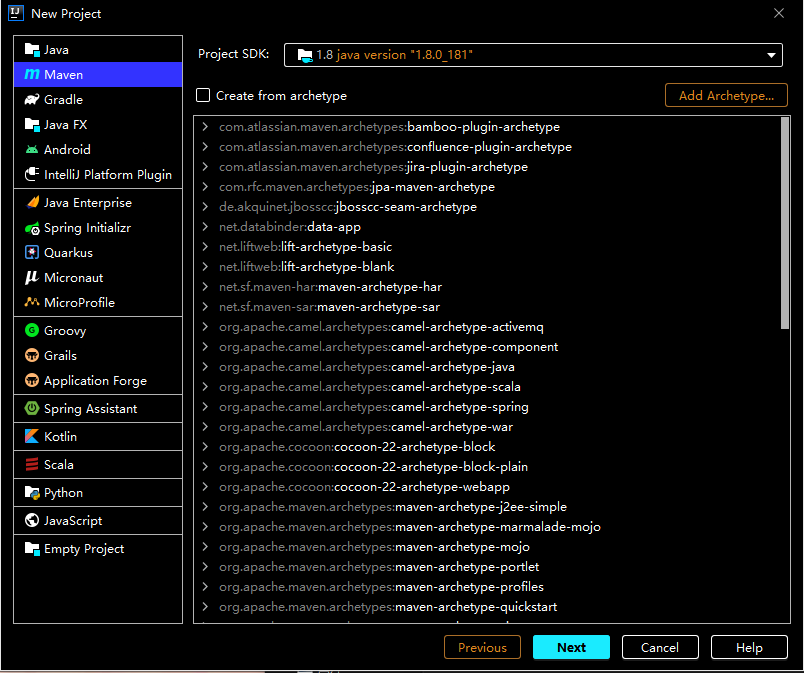Viewport: 804px width, 673px height.
Task: Select camel-archetype-spring row
Action: tap(487, 406)
